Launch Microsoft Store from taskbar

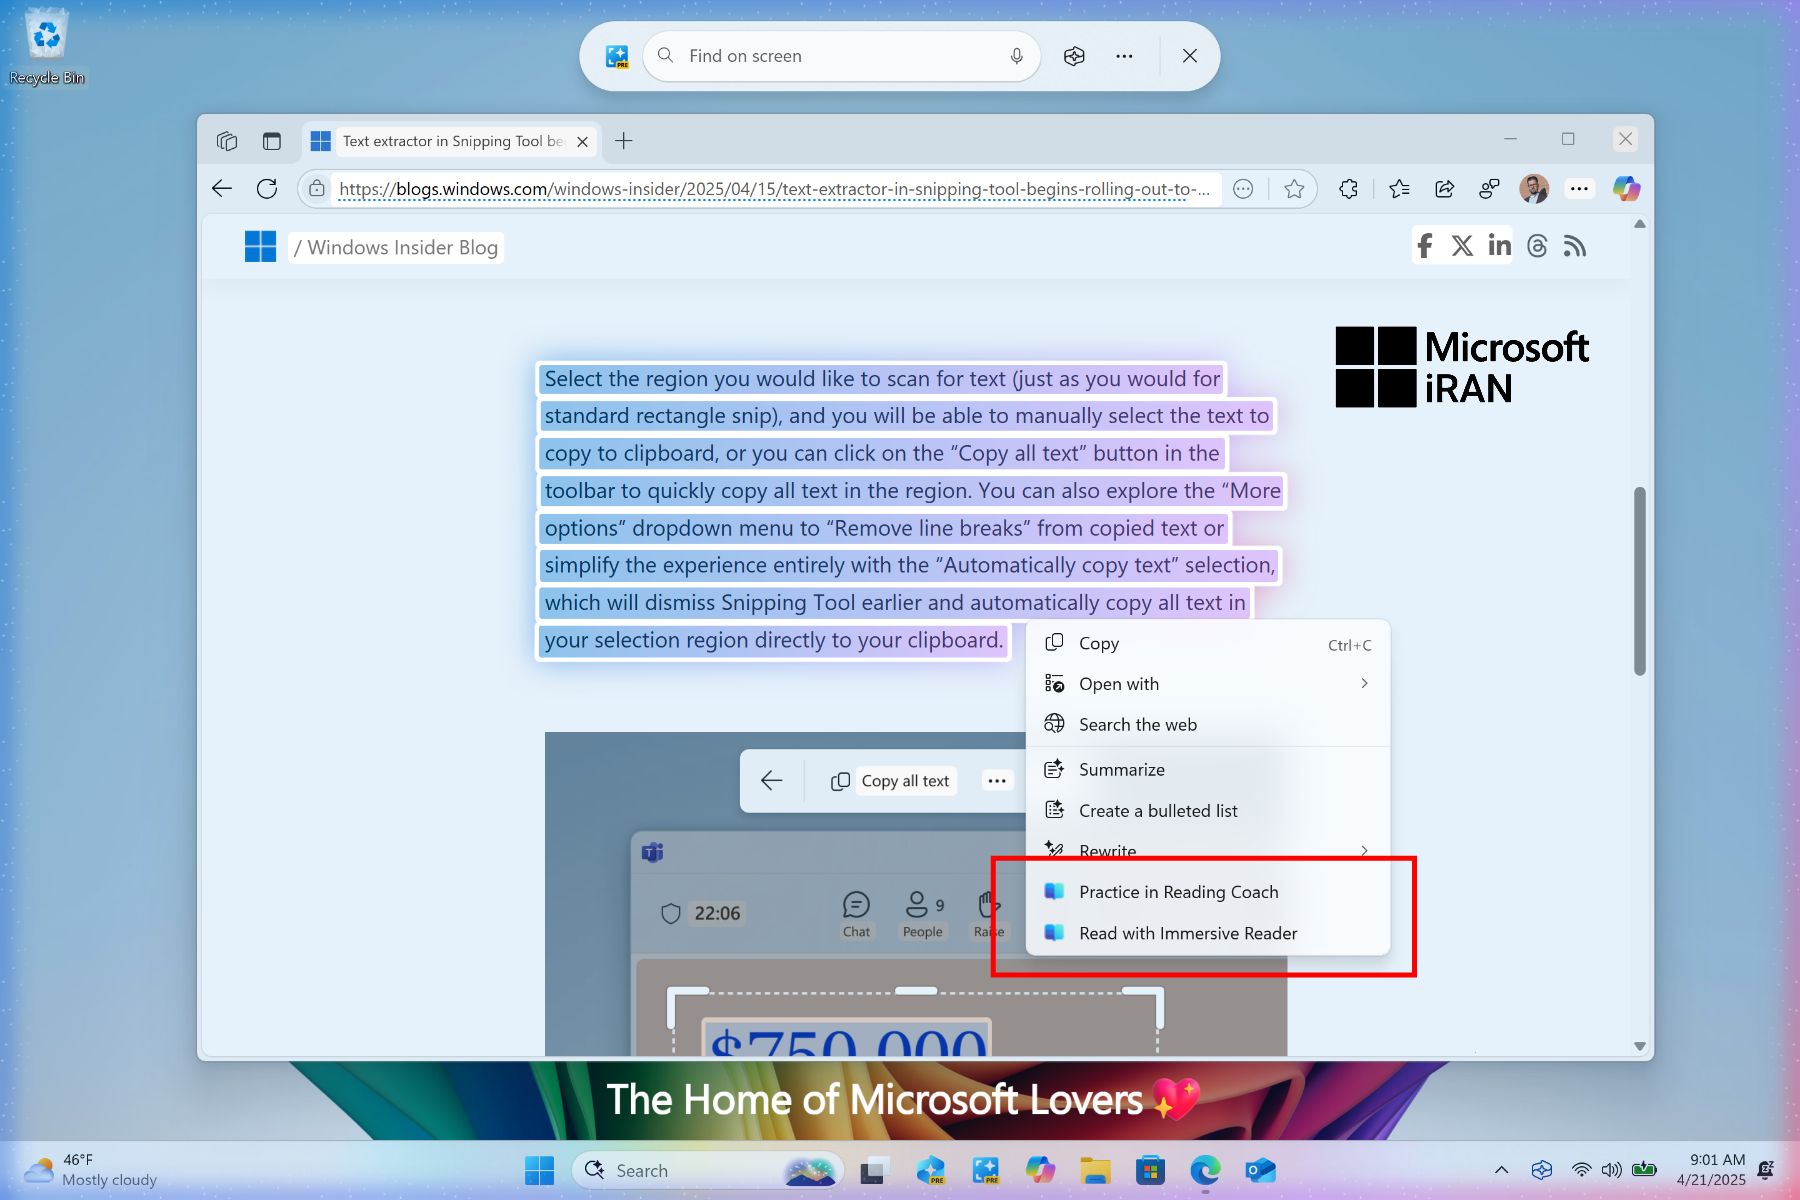tap(1150, 1170)
